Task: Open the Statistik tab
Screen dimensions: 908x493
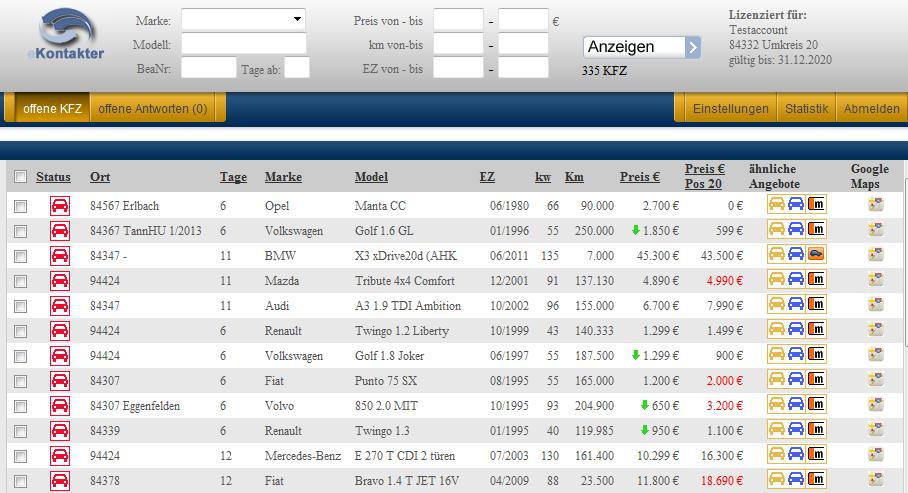Action: [806, 108]
